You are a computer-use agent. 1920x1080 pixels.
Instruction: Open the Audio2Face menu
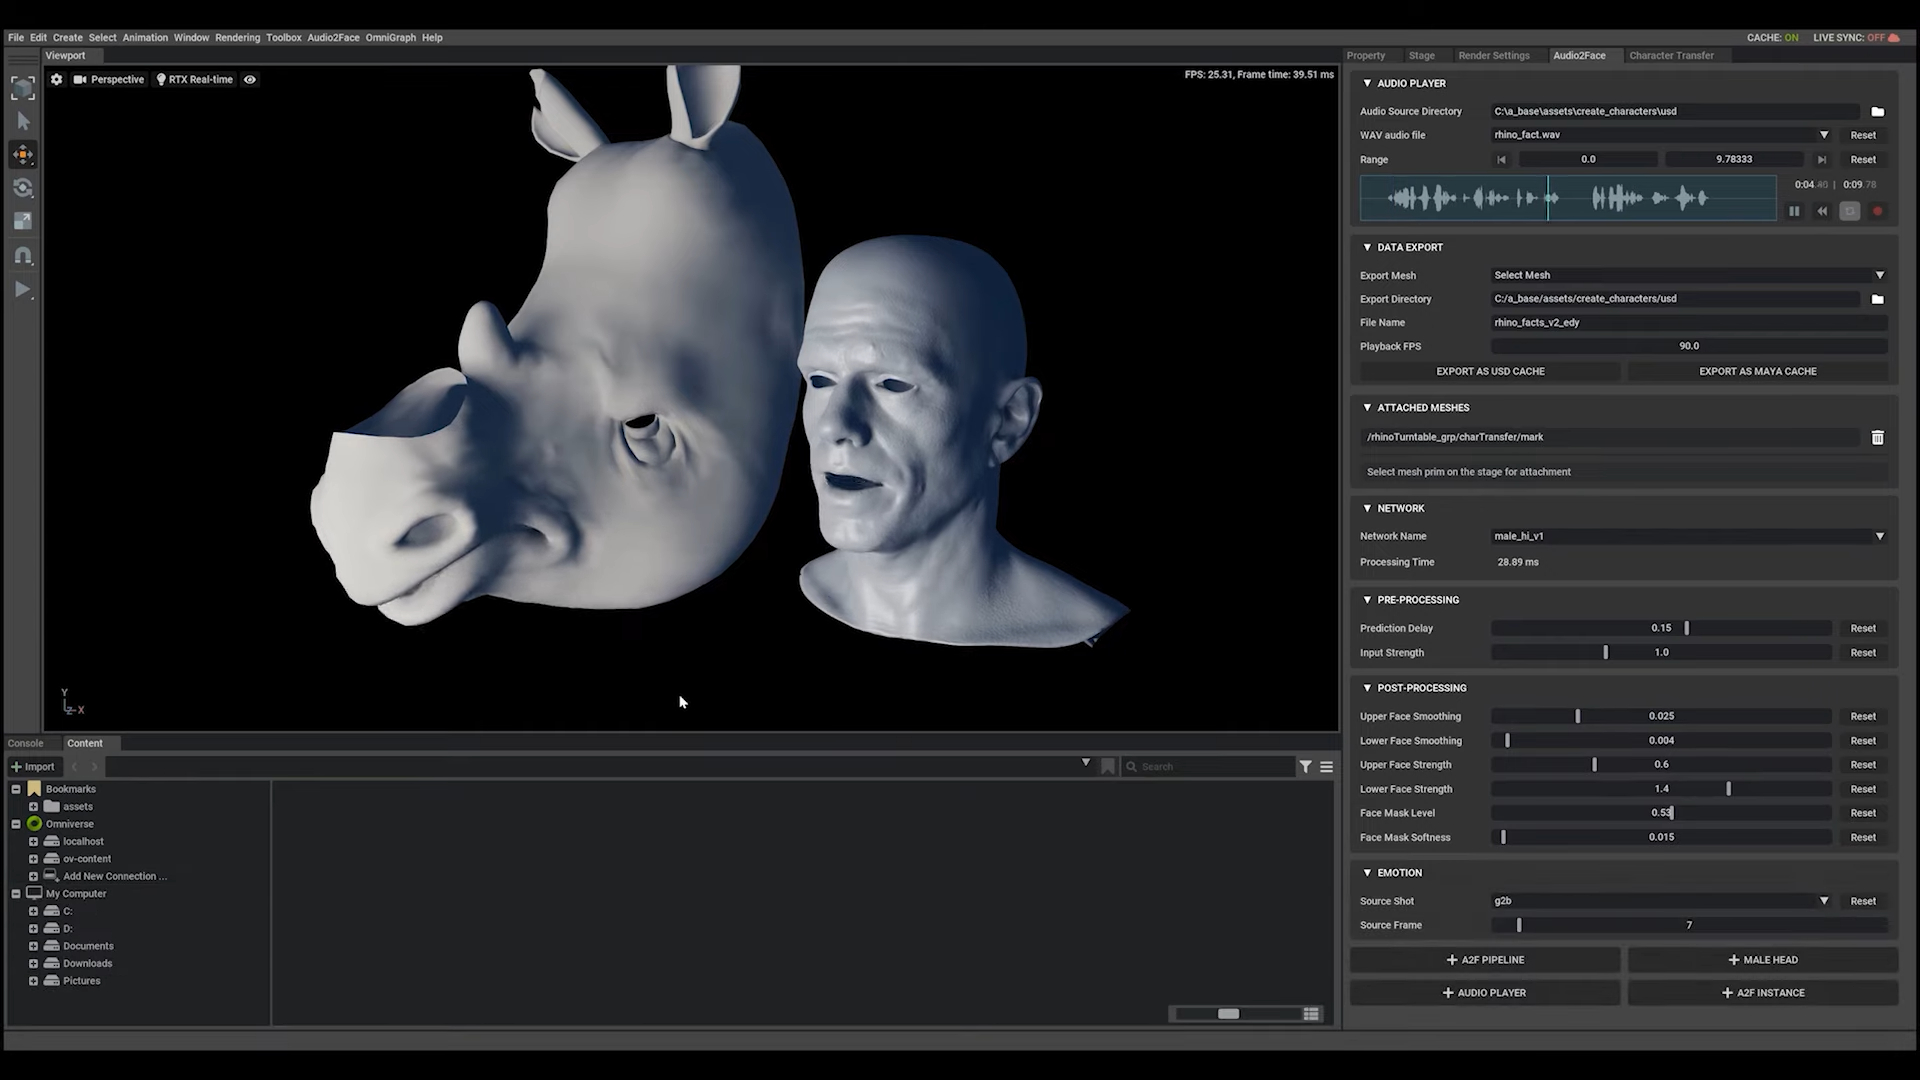coord(333,37)
